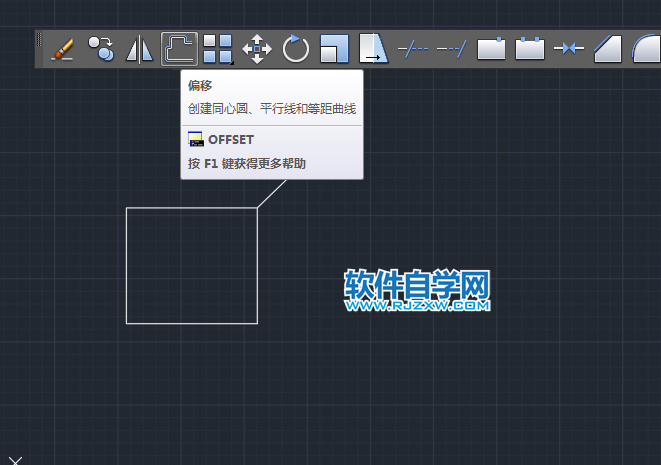This screenshot has height=465, width=661.
Task: Activate the Extend tool
Action: (x=452, y=48)
